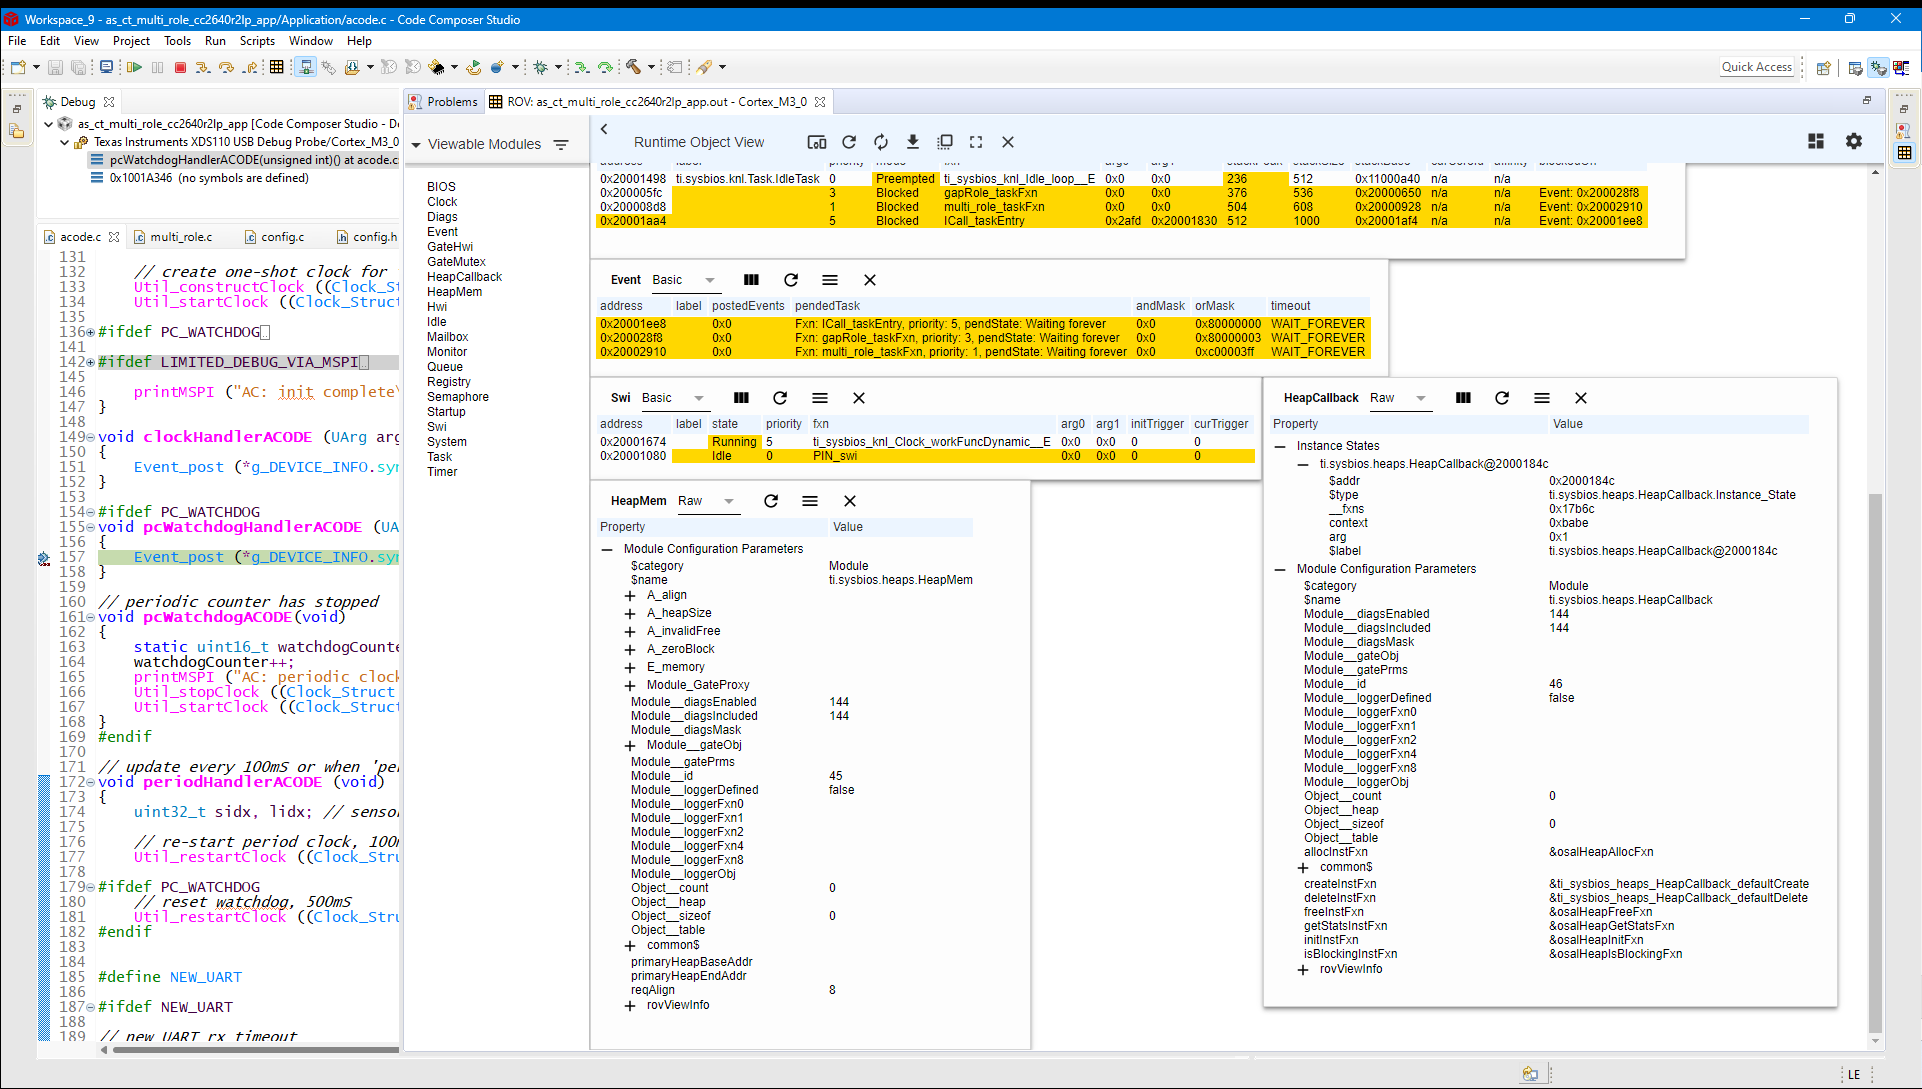Collapse the Viewable Modules list

tap(416, 145)
